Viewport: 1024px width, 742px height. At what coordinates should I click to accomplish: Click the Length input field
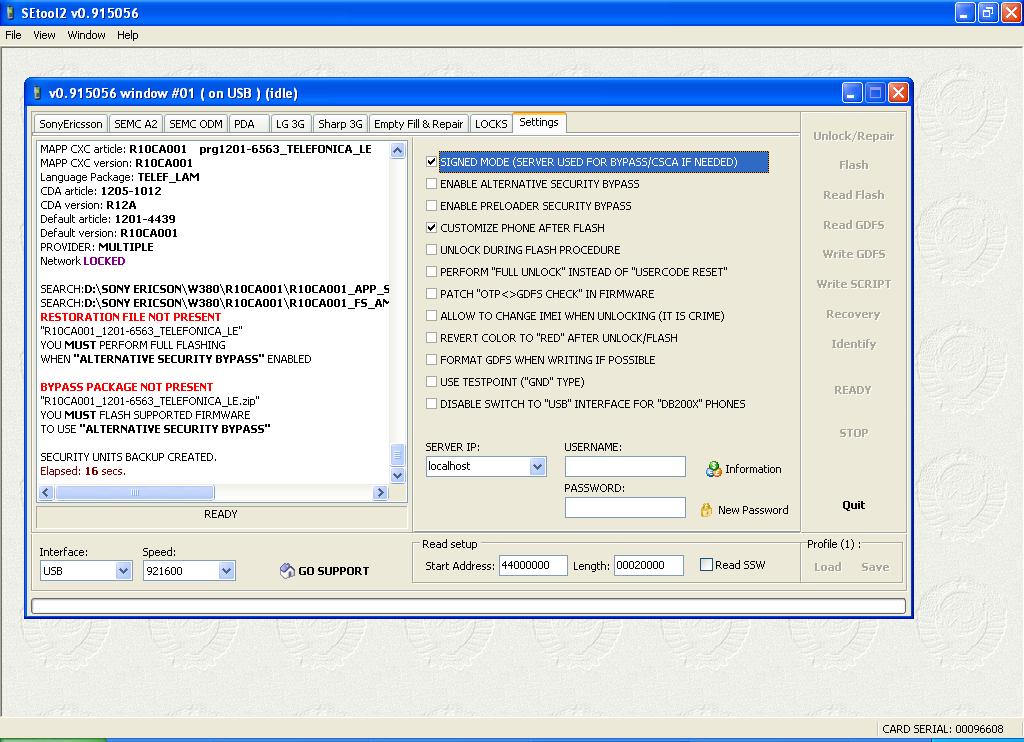point(648,566)
